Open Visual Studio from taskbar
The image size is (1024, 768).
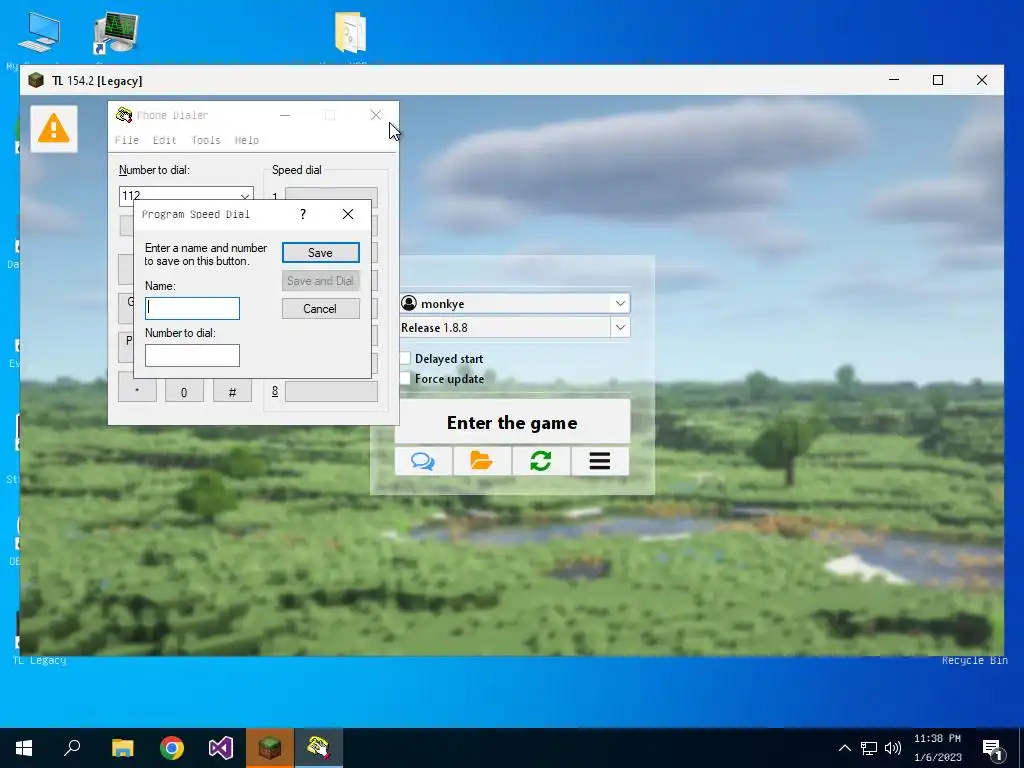pos(221,748)
